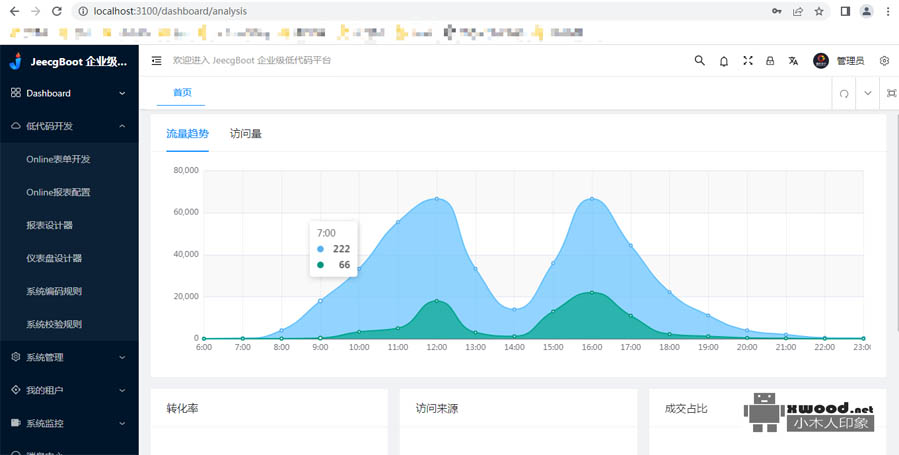Screen dimensions: 899x455
Task: Bookmark this page with the star icon
Action: tap(819, 11)
